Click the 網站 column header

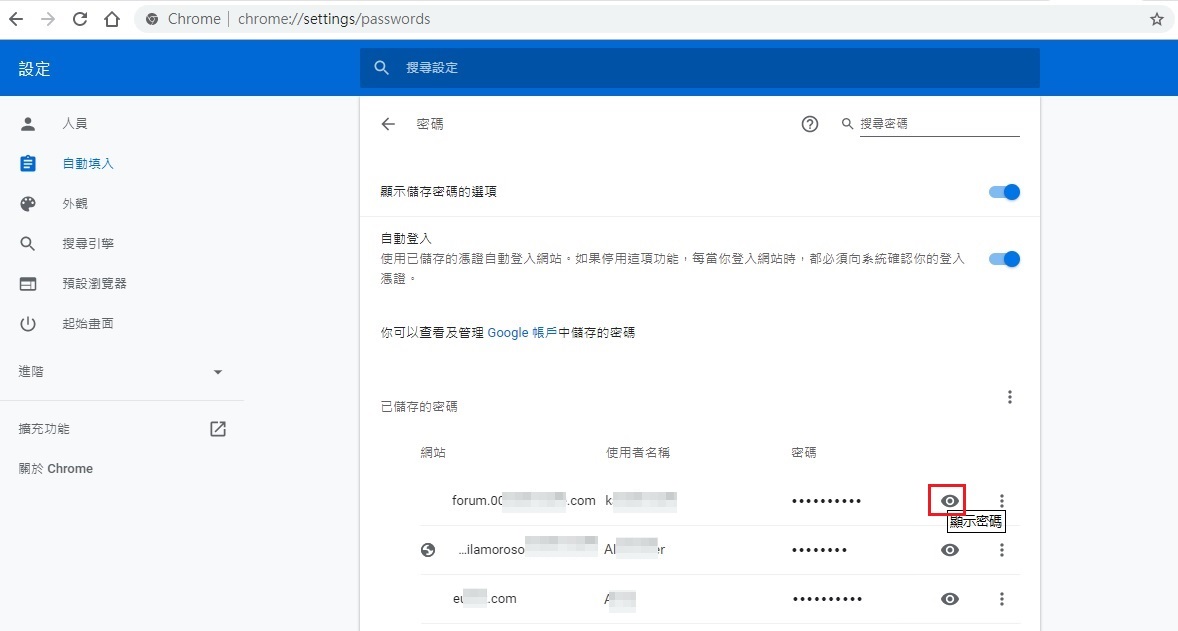[433, 452]
